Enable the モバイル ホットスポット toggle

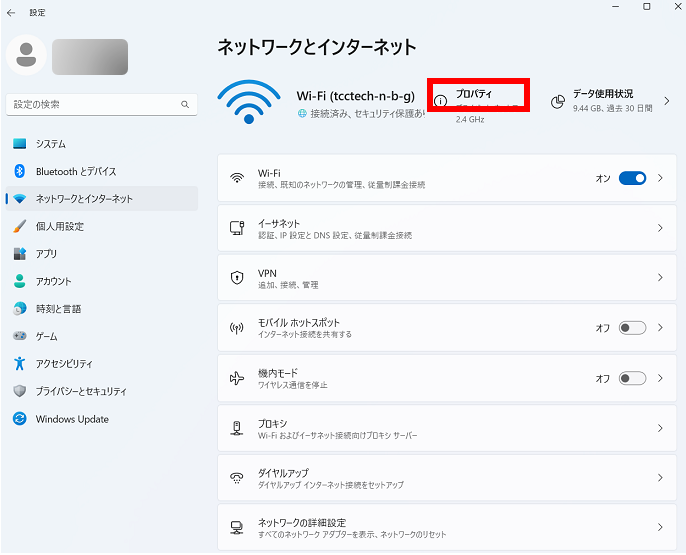tap(632, 328)
